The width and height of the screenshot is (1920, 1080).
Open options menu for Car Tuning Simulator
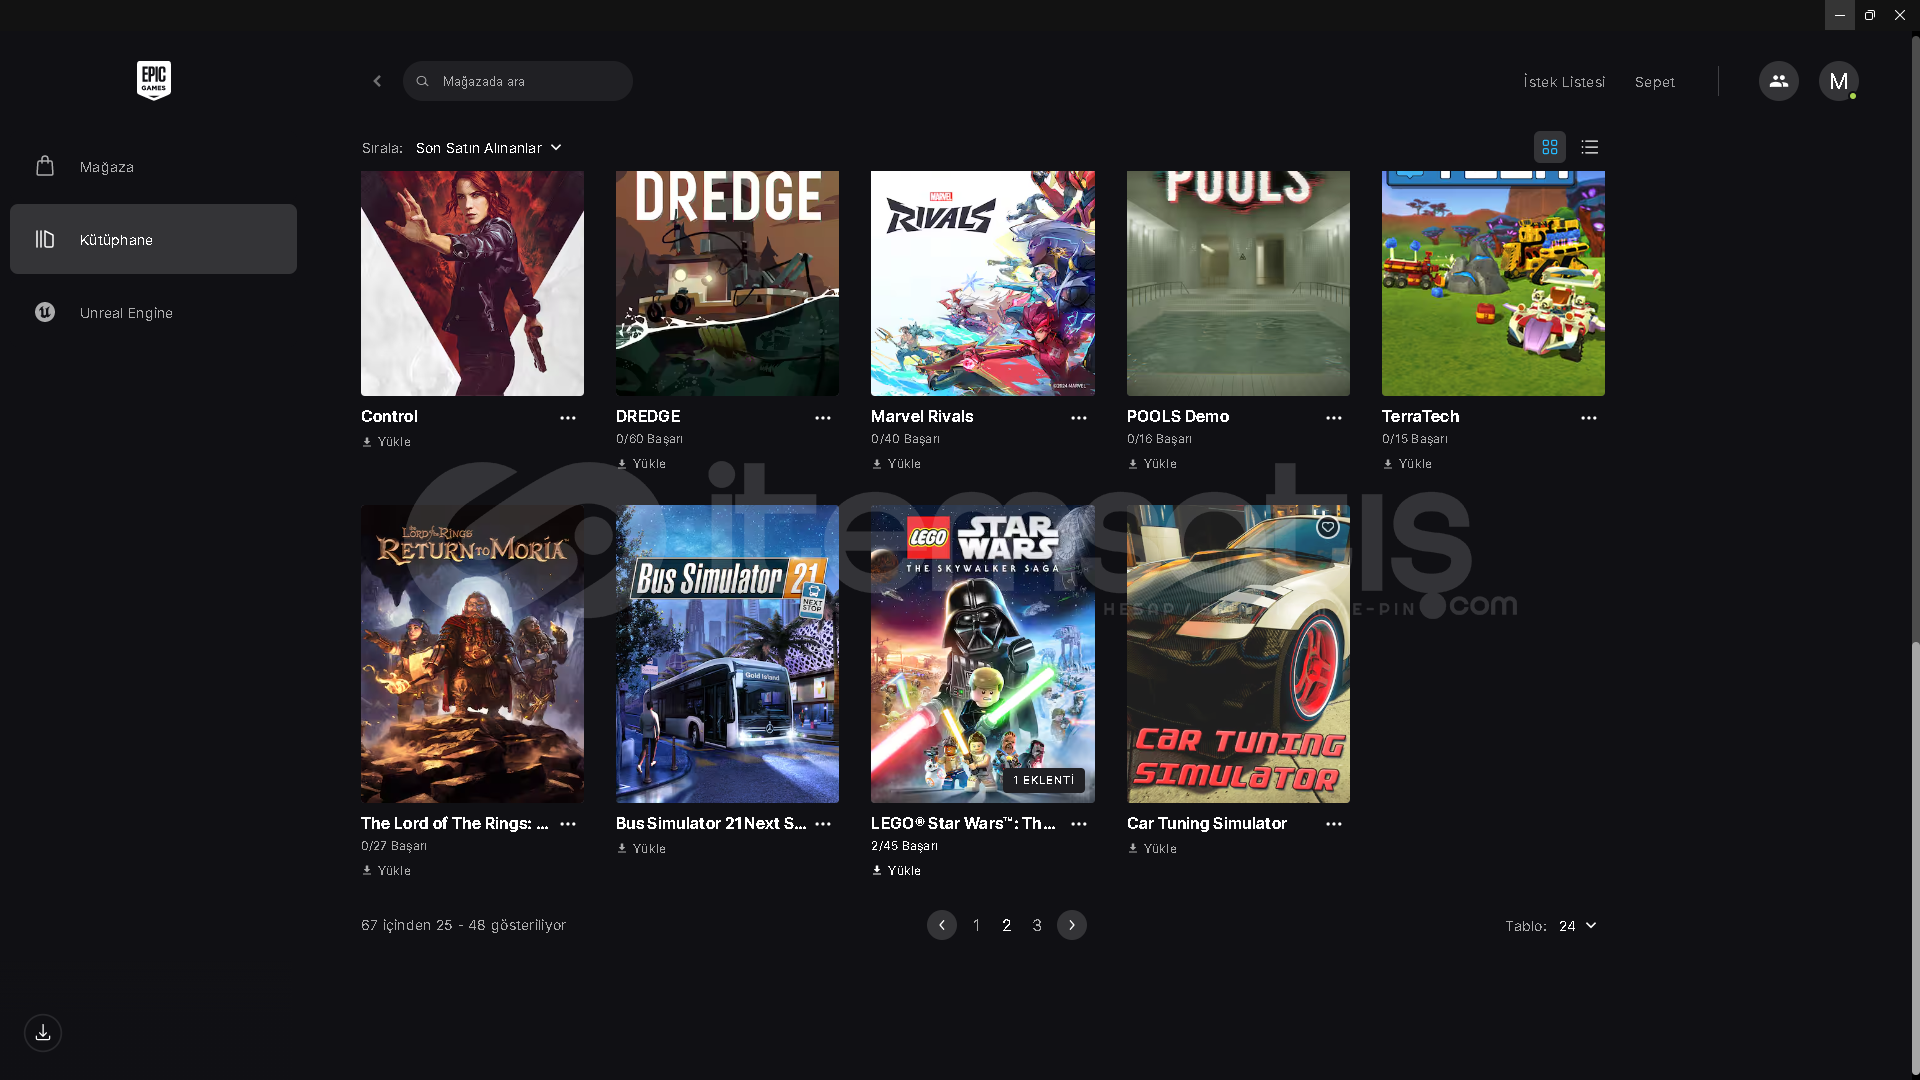1334,824
